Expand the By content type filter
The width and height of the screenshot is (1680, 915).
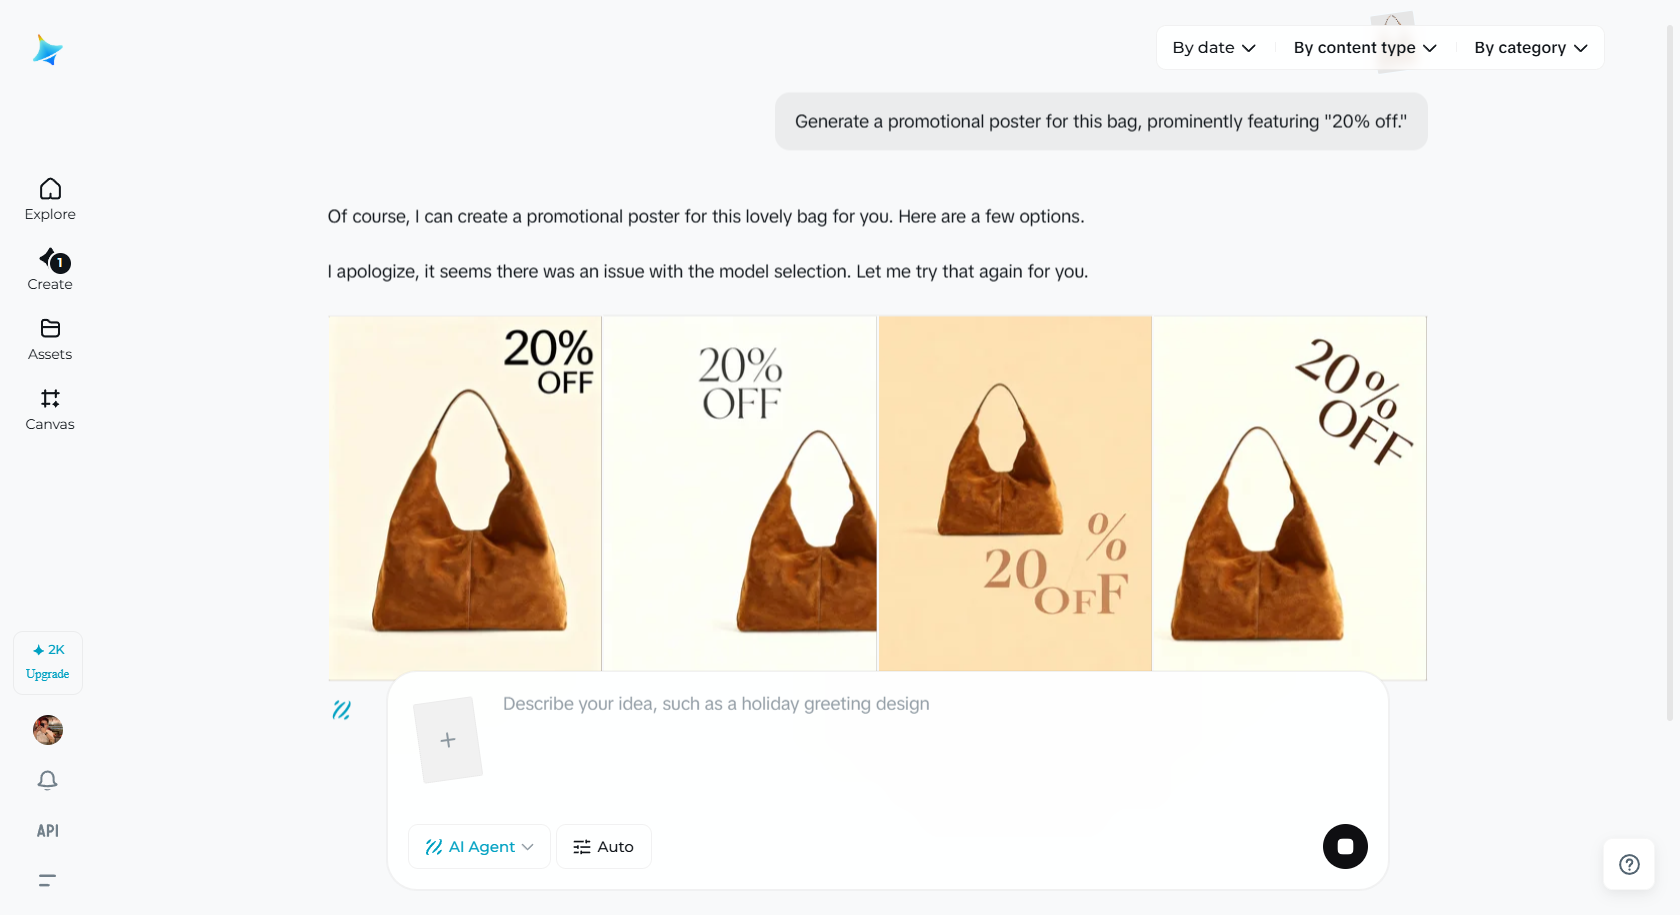click(1364, 48)
